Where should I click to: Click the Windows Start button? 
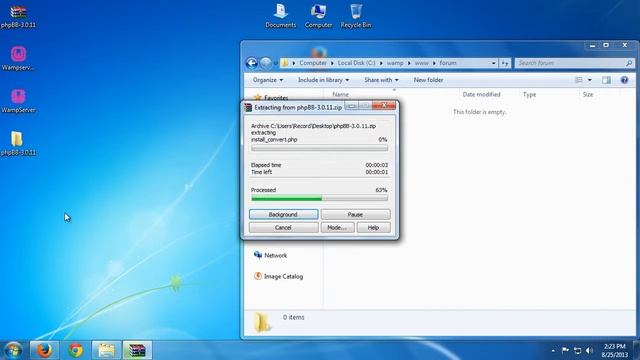13,350
